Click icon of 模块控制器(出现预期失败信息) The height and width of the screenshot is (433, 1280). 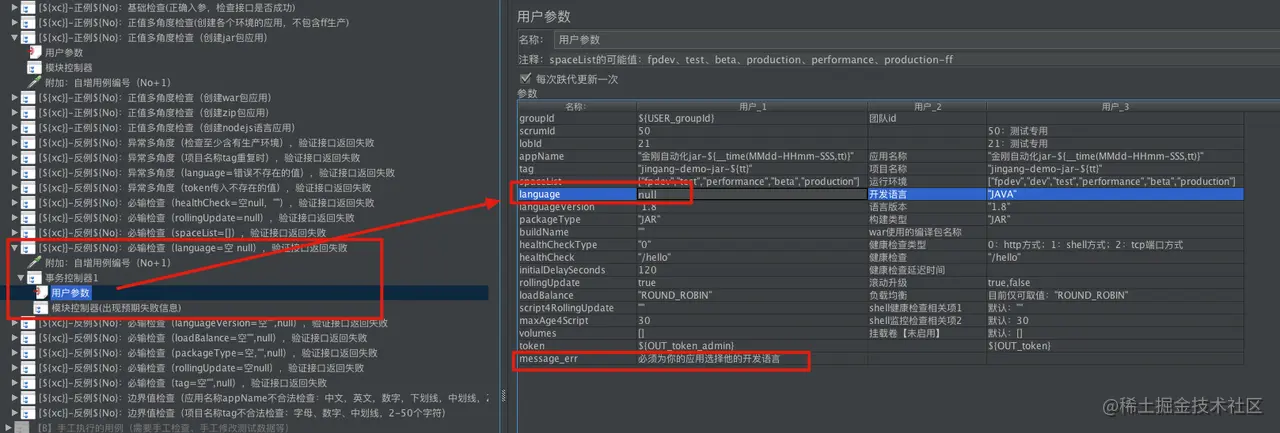coord(42,307)
